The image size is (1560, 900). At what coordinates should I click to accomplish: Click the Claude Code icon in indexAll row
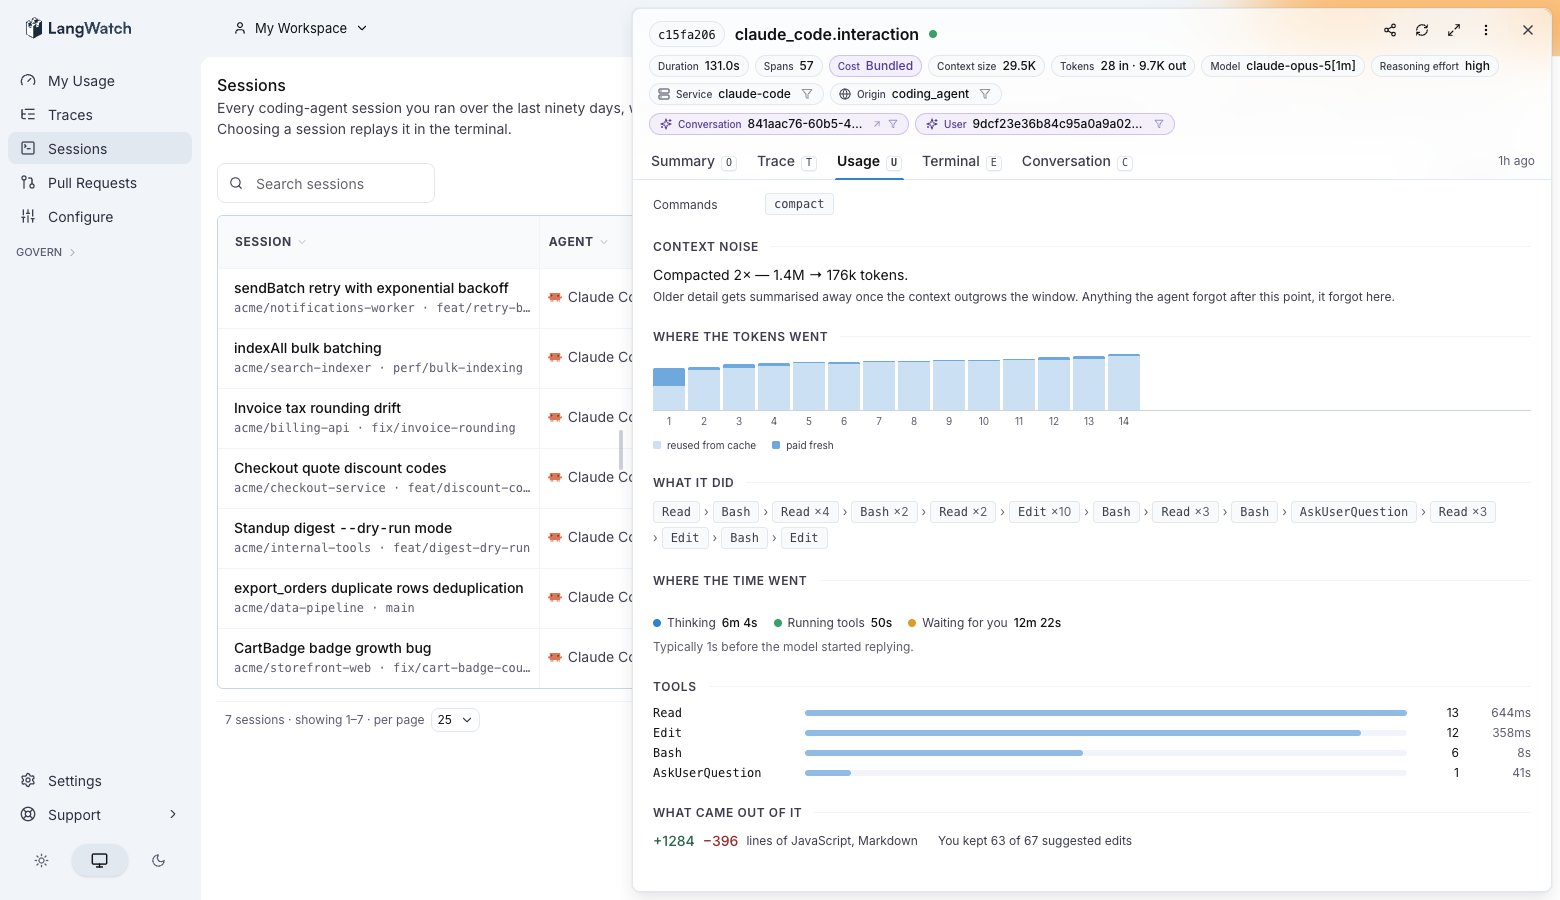click(x=555, y=357)
